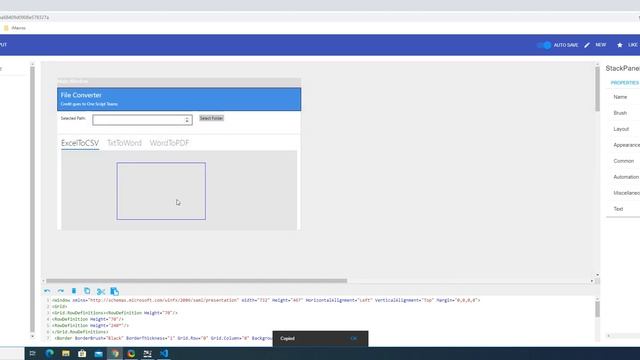The width and height of the screenshot is (640, 360).
Task: Open the colorful circular taskbar app
Action: point(131,353)
